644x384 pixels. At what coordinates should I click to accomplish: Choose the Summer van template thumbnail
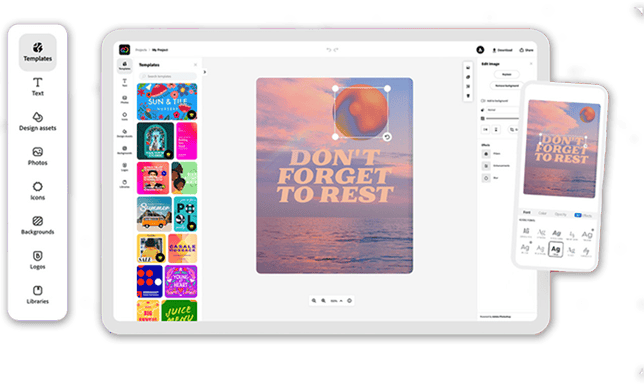pos(154,214)
